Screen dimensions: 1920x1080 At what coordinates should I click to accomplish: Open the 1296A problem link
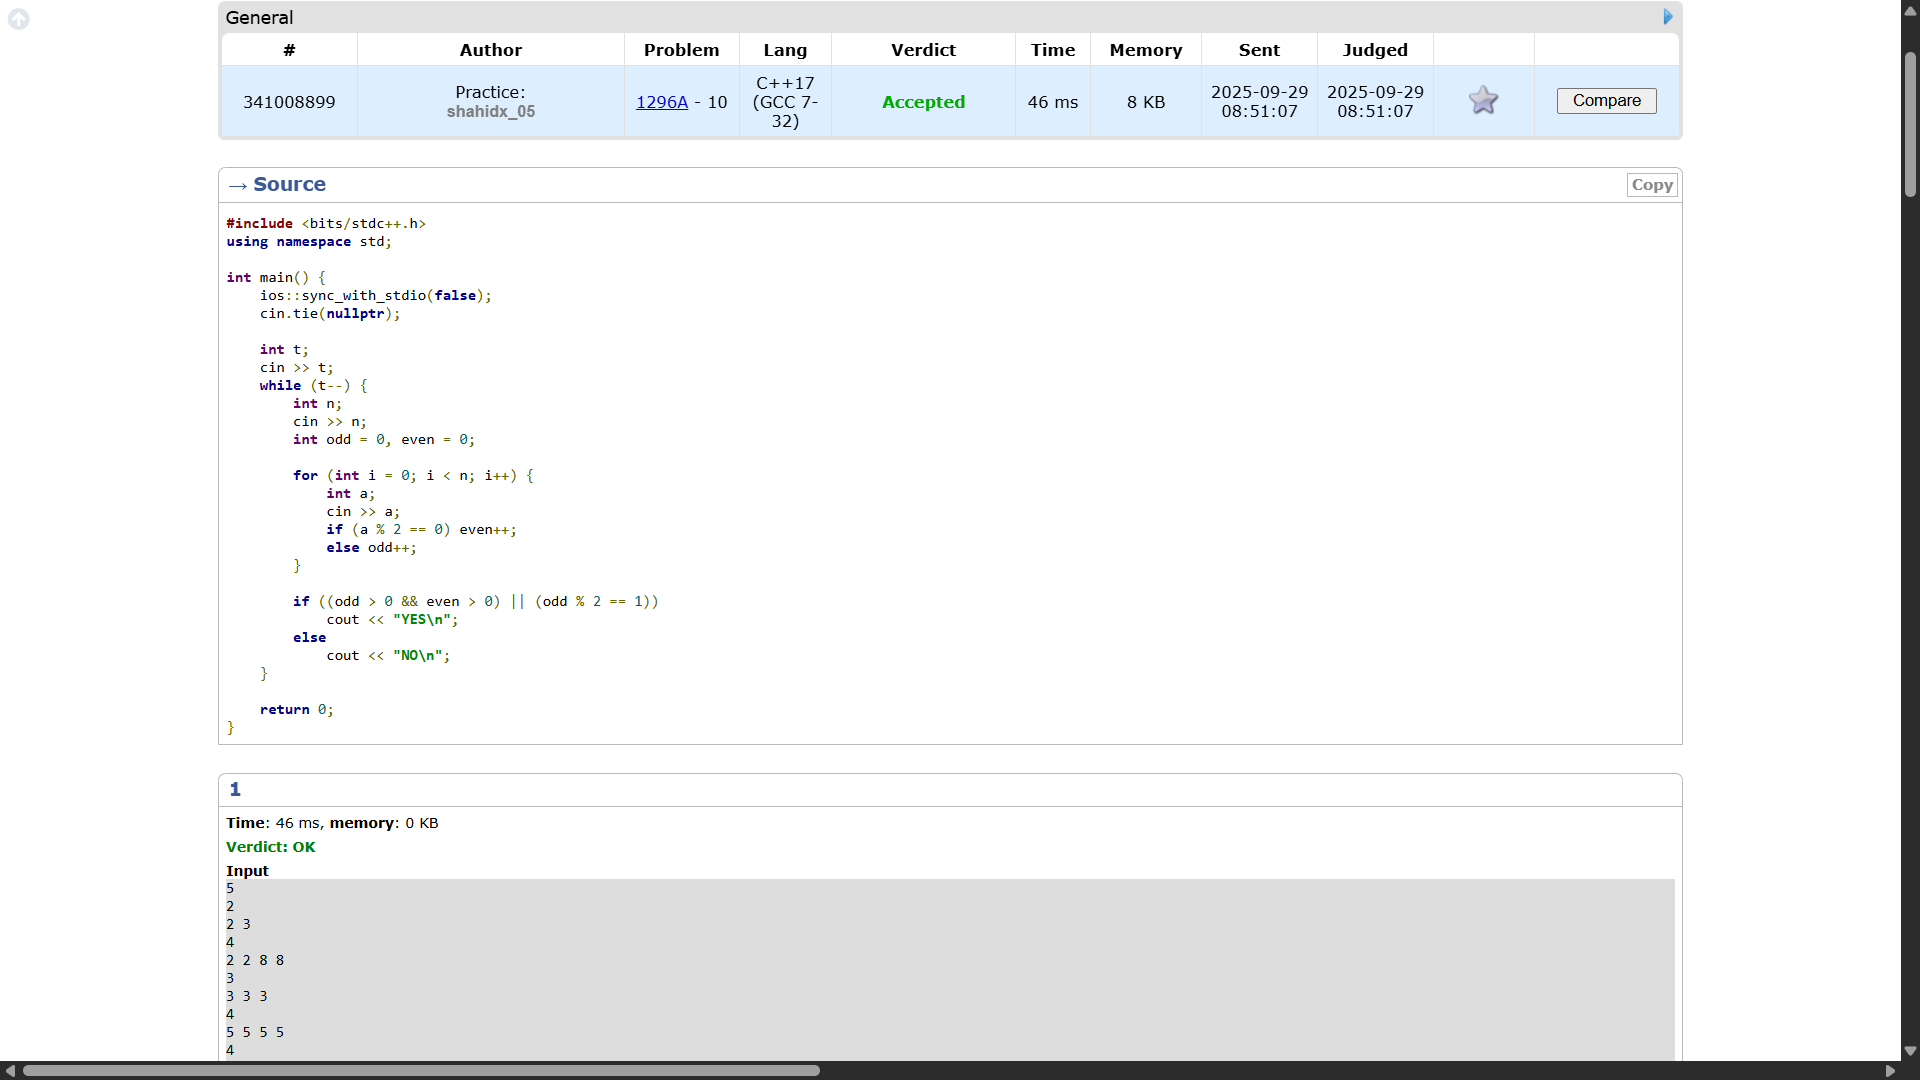click(x=662, y=102)
